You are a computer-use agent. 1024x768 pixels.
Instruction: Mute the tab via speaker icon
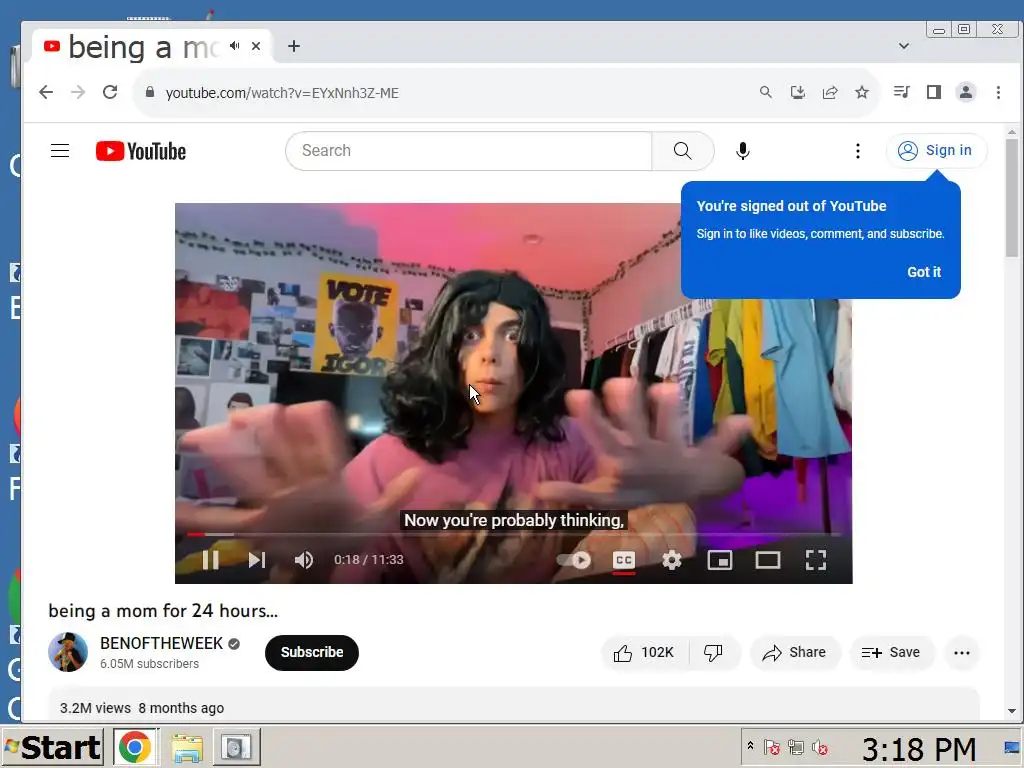234,46
